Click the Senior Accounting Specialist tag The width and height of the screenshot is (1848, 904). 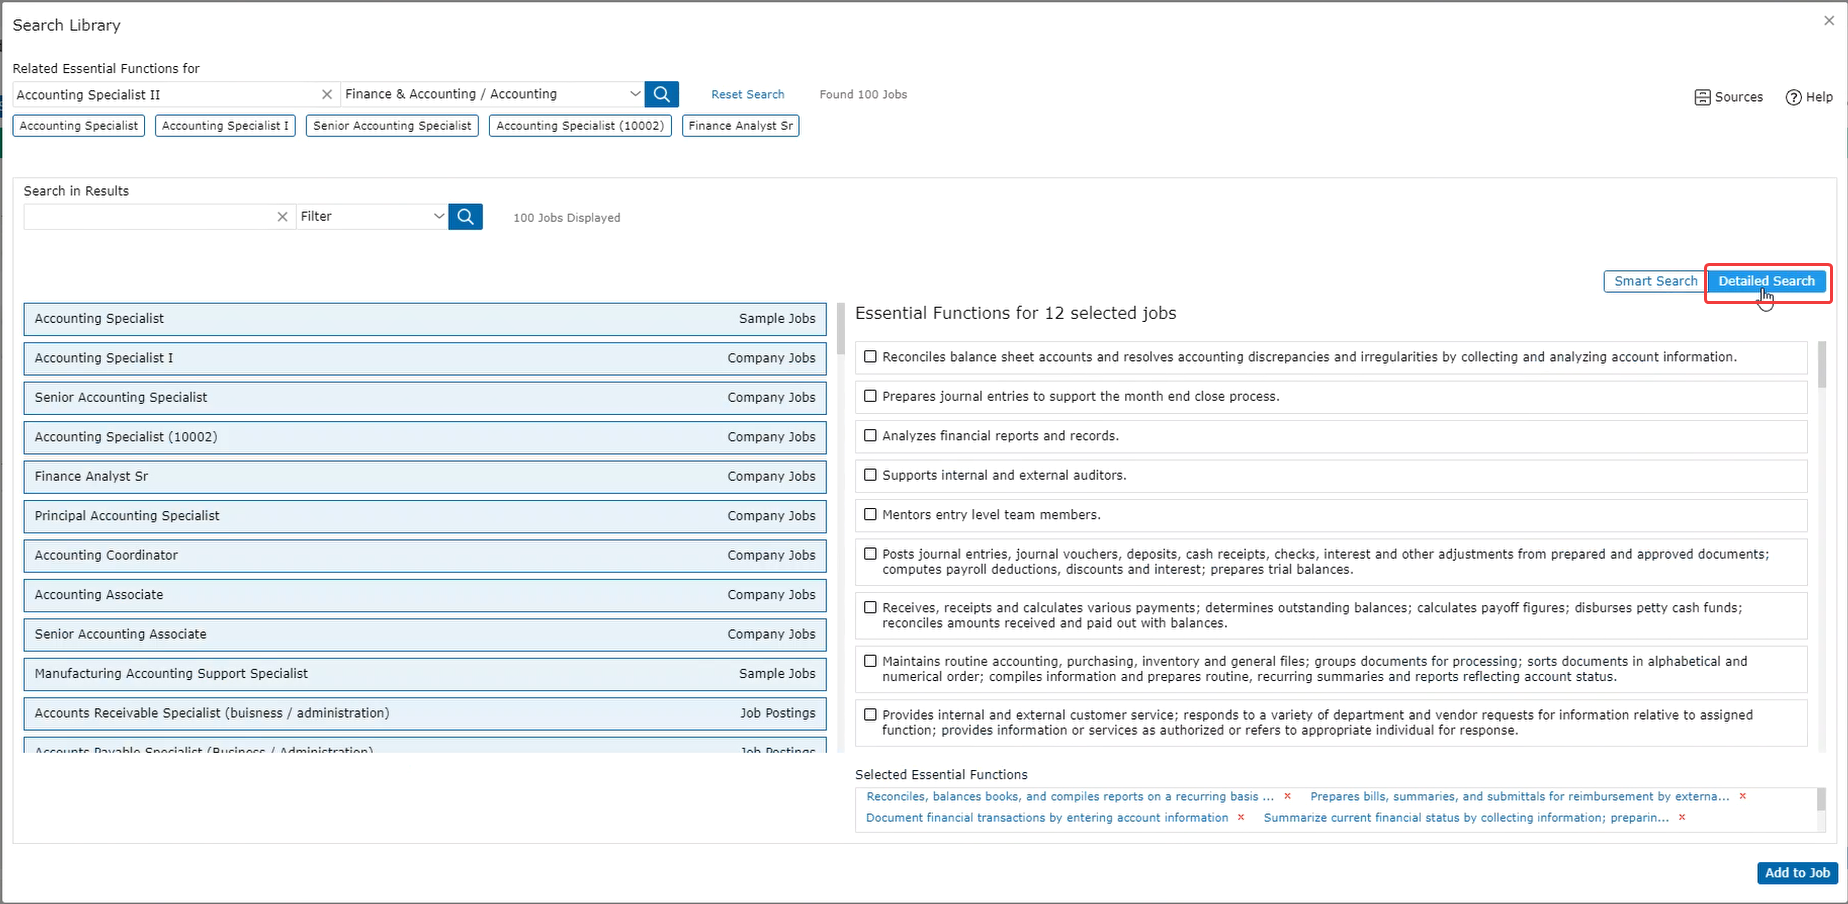pos(392,126)
